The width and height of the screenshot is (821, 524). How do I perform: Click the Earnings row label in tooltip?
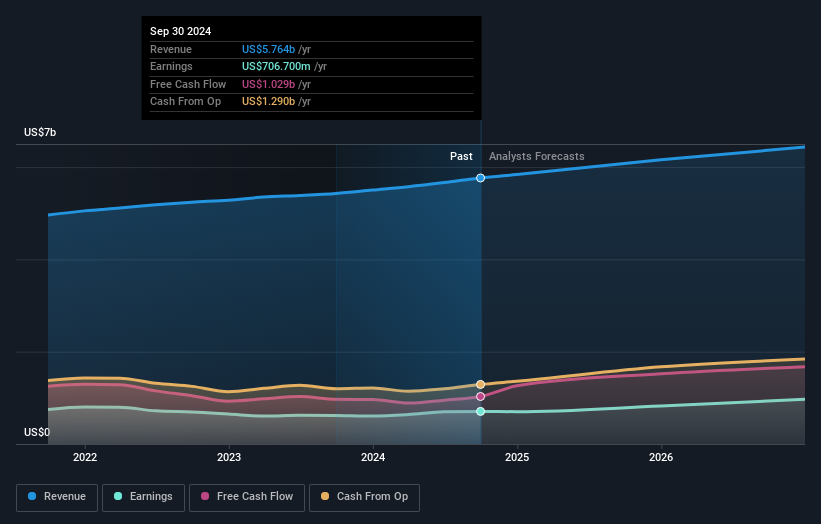pyautogui.click(x=171, y=66)
